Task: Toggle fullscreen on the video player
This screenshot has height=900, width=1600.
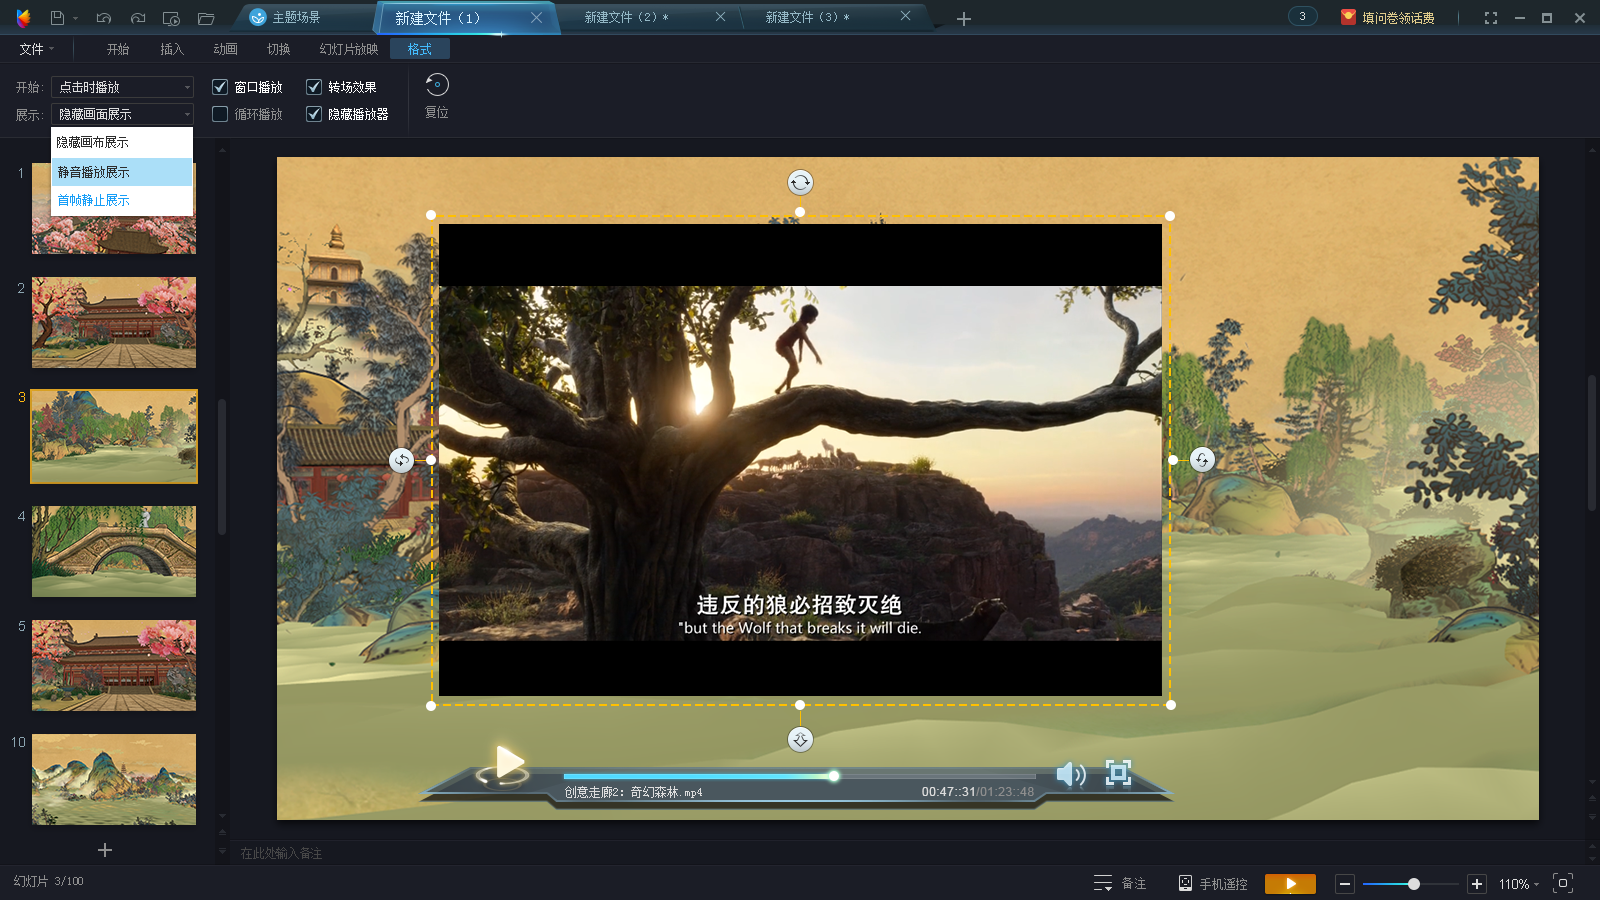Action: (x=1118, y=772)
